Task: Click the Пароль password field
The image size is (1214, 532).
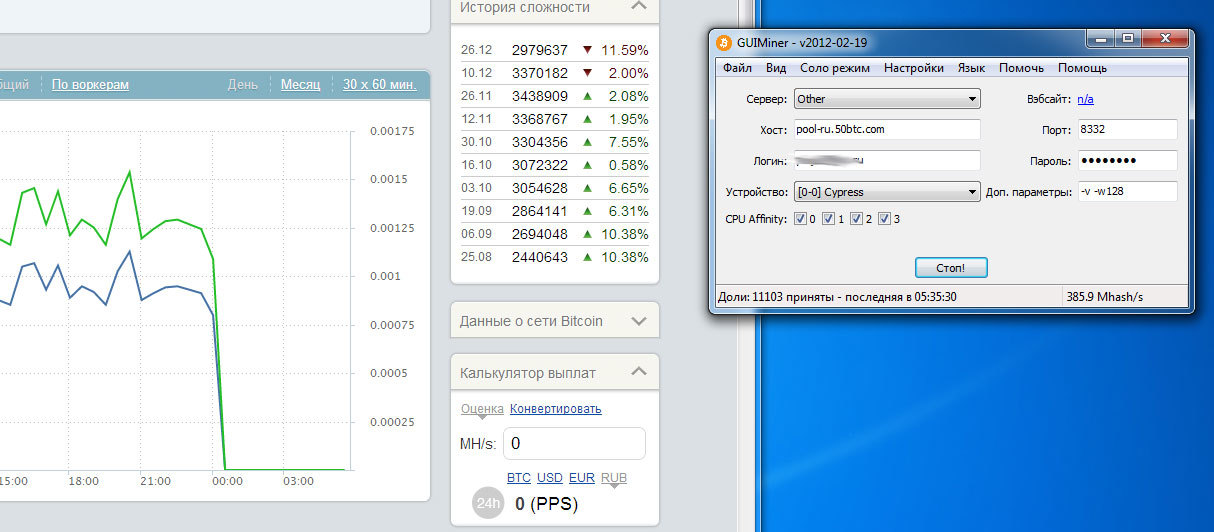Action: point(1127,161)
